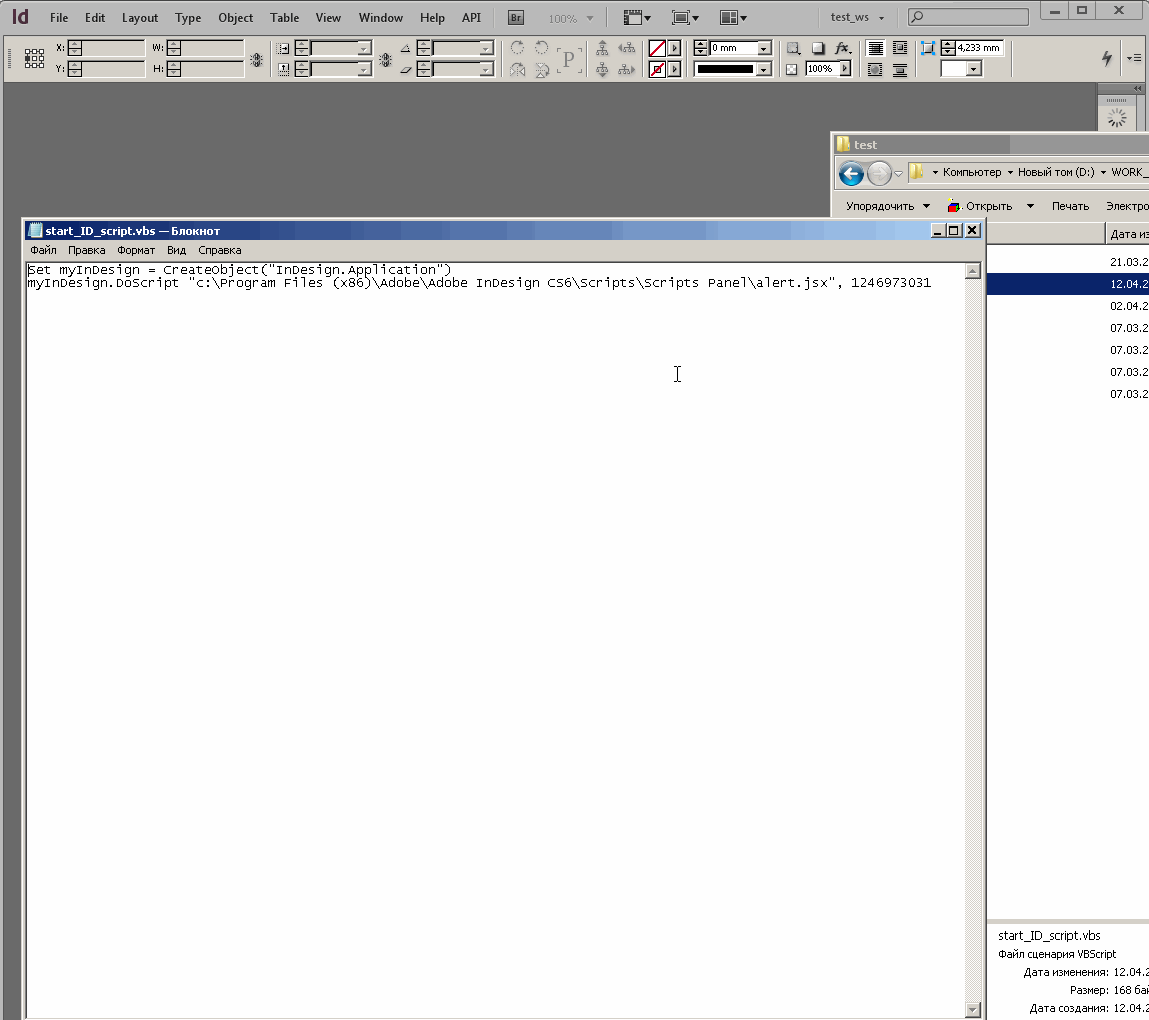The image size is (1149, 1020).
Task: Click Упорядочить in Explorer toolbar
Action: click(887, 206)
